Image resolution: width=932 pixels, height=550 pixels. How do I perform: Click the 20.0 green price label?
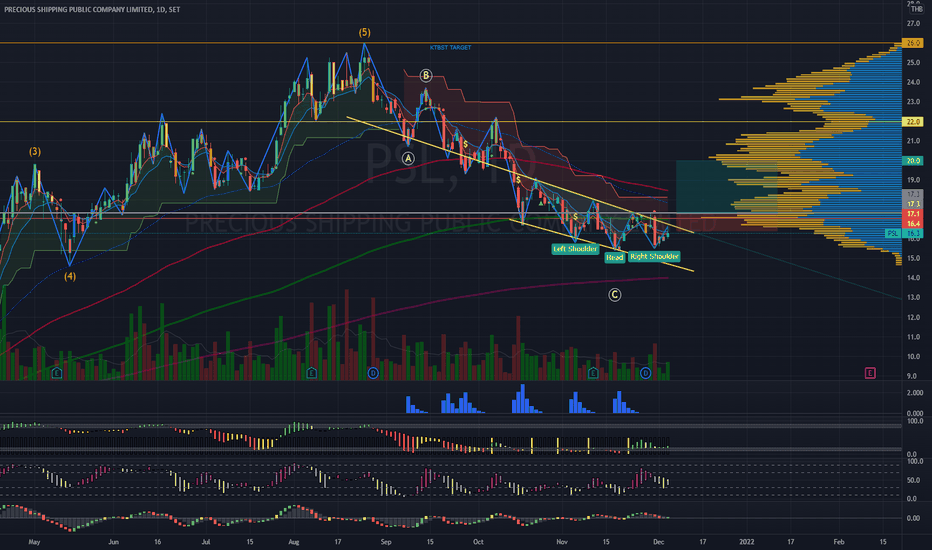click(913, 161)
